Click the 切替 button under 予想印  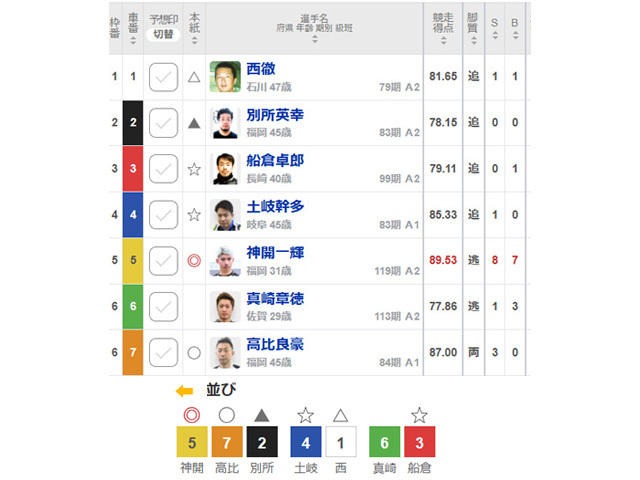(x=163, y=34)
